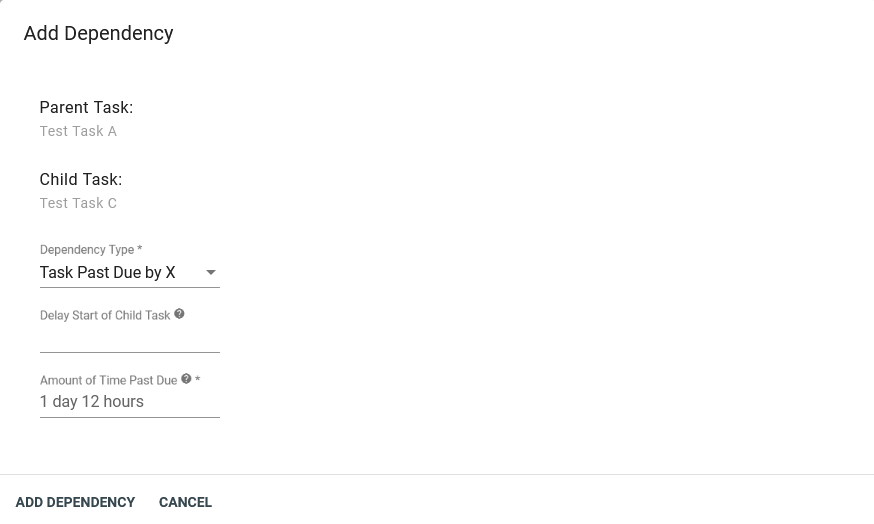Image resolution: width=874 pixels, height=524 pixels.
Task: Click the divider line above the action buttons
Action: pos(437,474)
